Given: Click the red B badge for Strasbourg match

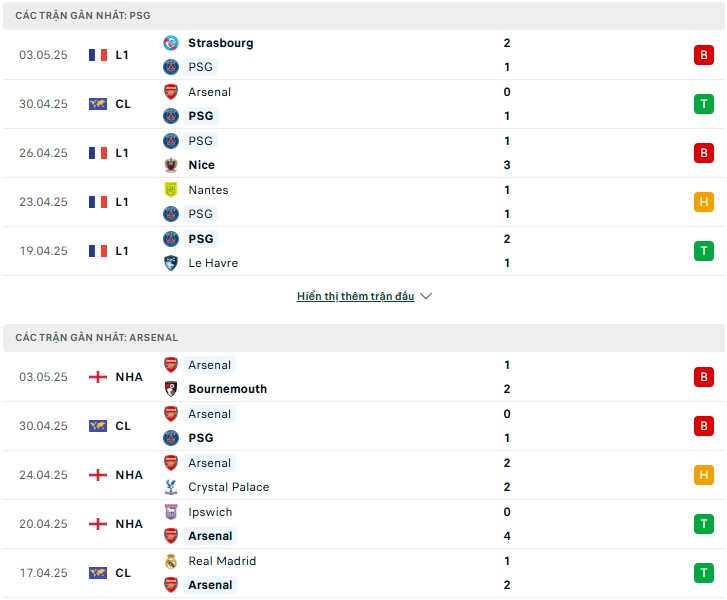Looking at the screenshot, I should click(x=703, y=55).
